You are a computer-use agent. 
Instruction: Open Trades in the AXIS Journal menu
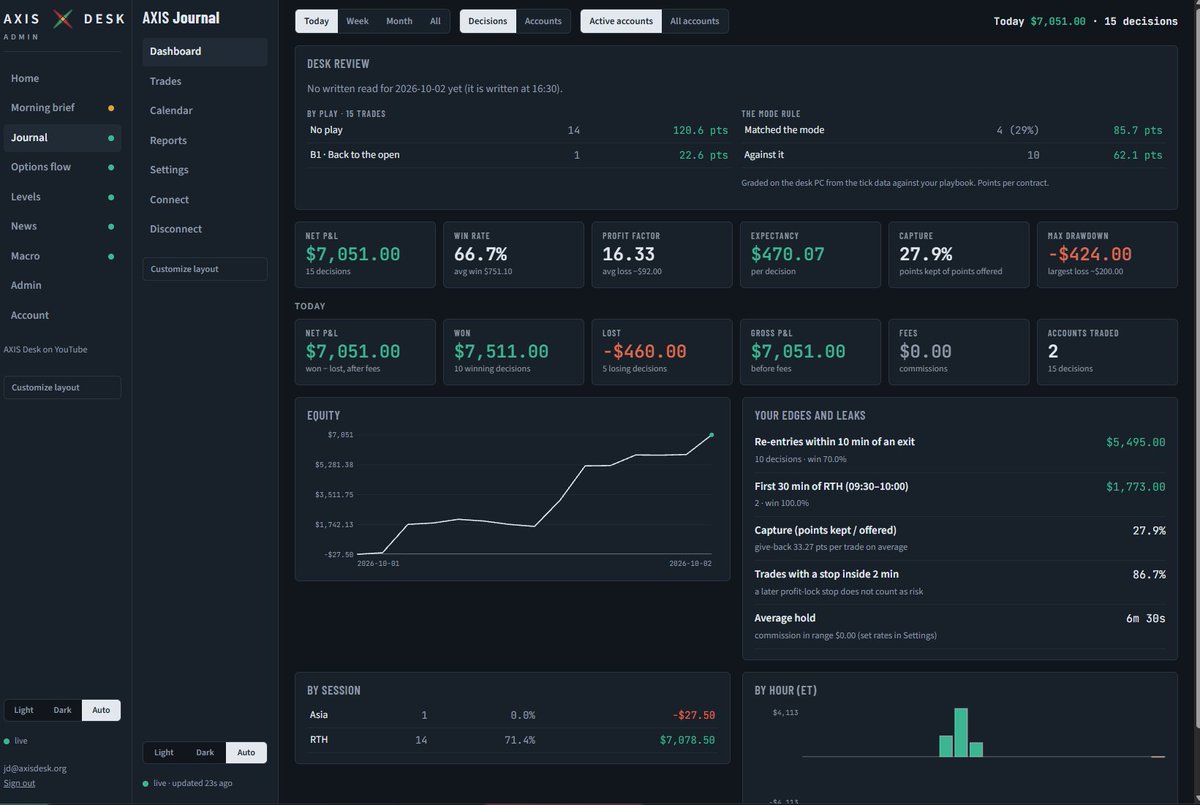tap(205, 81)
